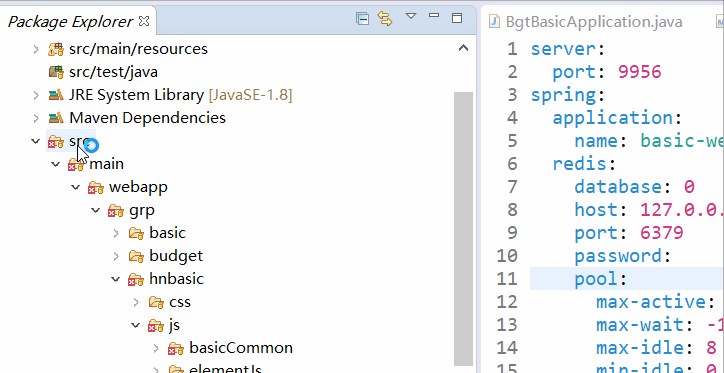This screenshot has width=724, height=373.
Task: Select the basic folder label
Action: (x=168, y=233)
